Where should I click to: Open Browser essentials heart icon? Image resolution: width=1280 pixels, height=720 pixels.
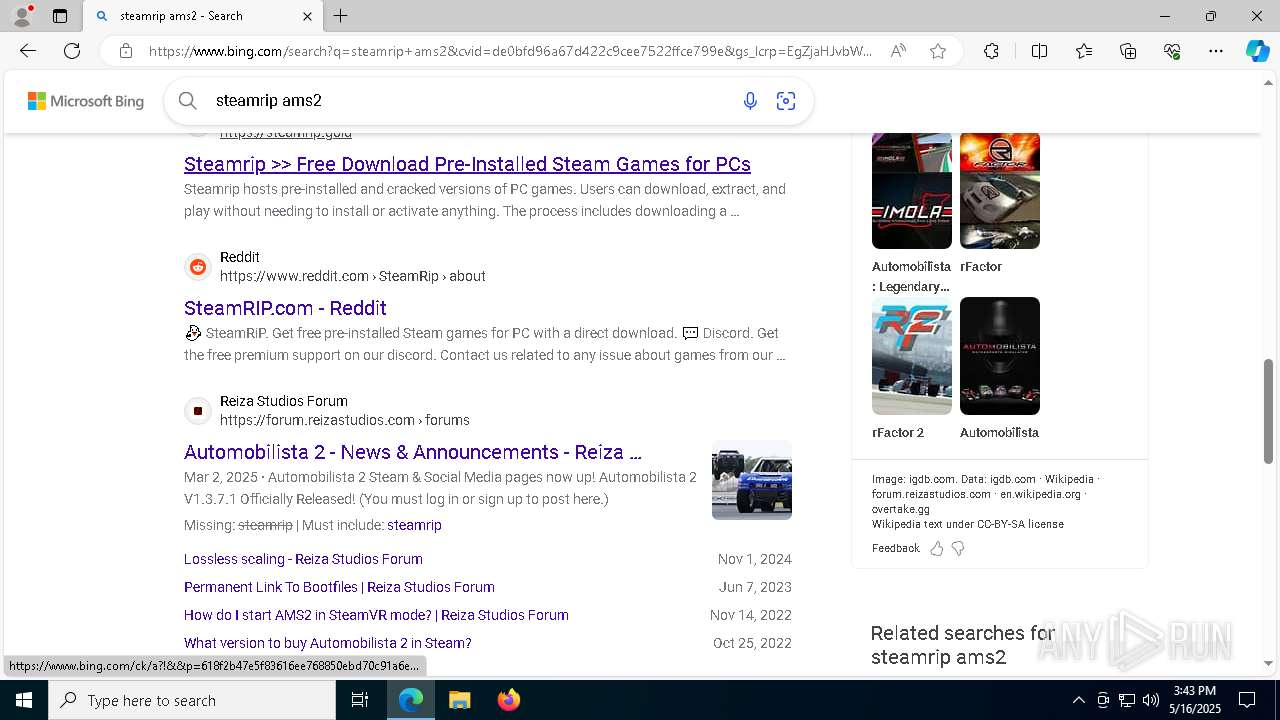[1172, 51]
